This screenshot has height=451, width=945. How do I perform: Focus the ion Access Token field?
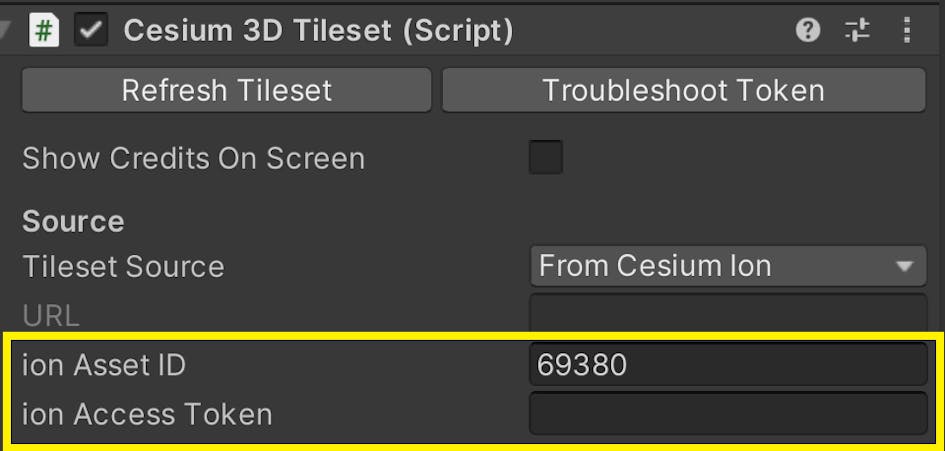(727, 414)
